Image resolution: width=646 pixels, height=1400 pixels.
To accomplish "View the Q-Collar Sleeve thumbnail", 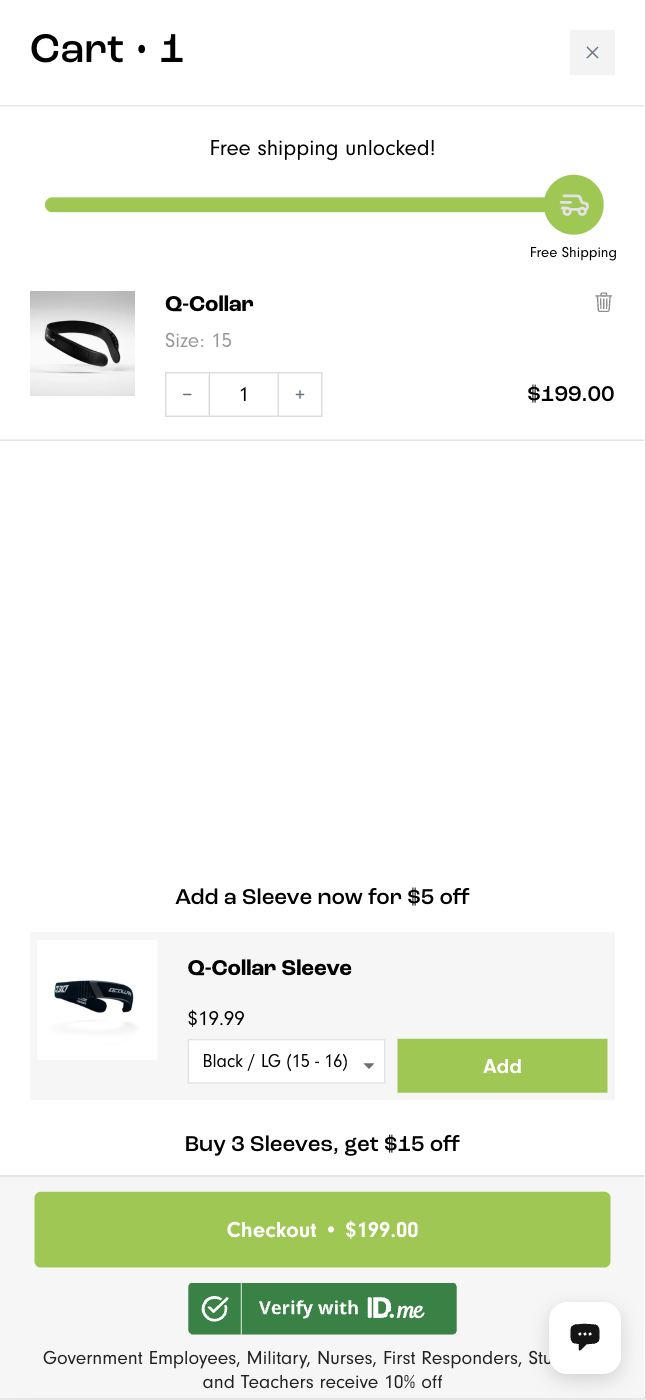I will tap(96, 999).
